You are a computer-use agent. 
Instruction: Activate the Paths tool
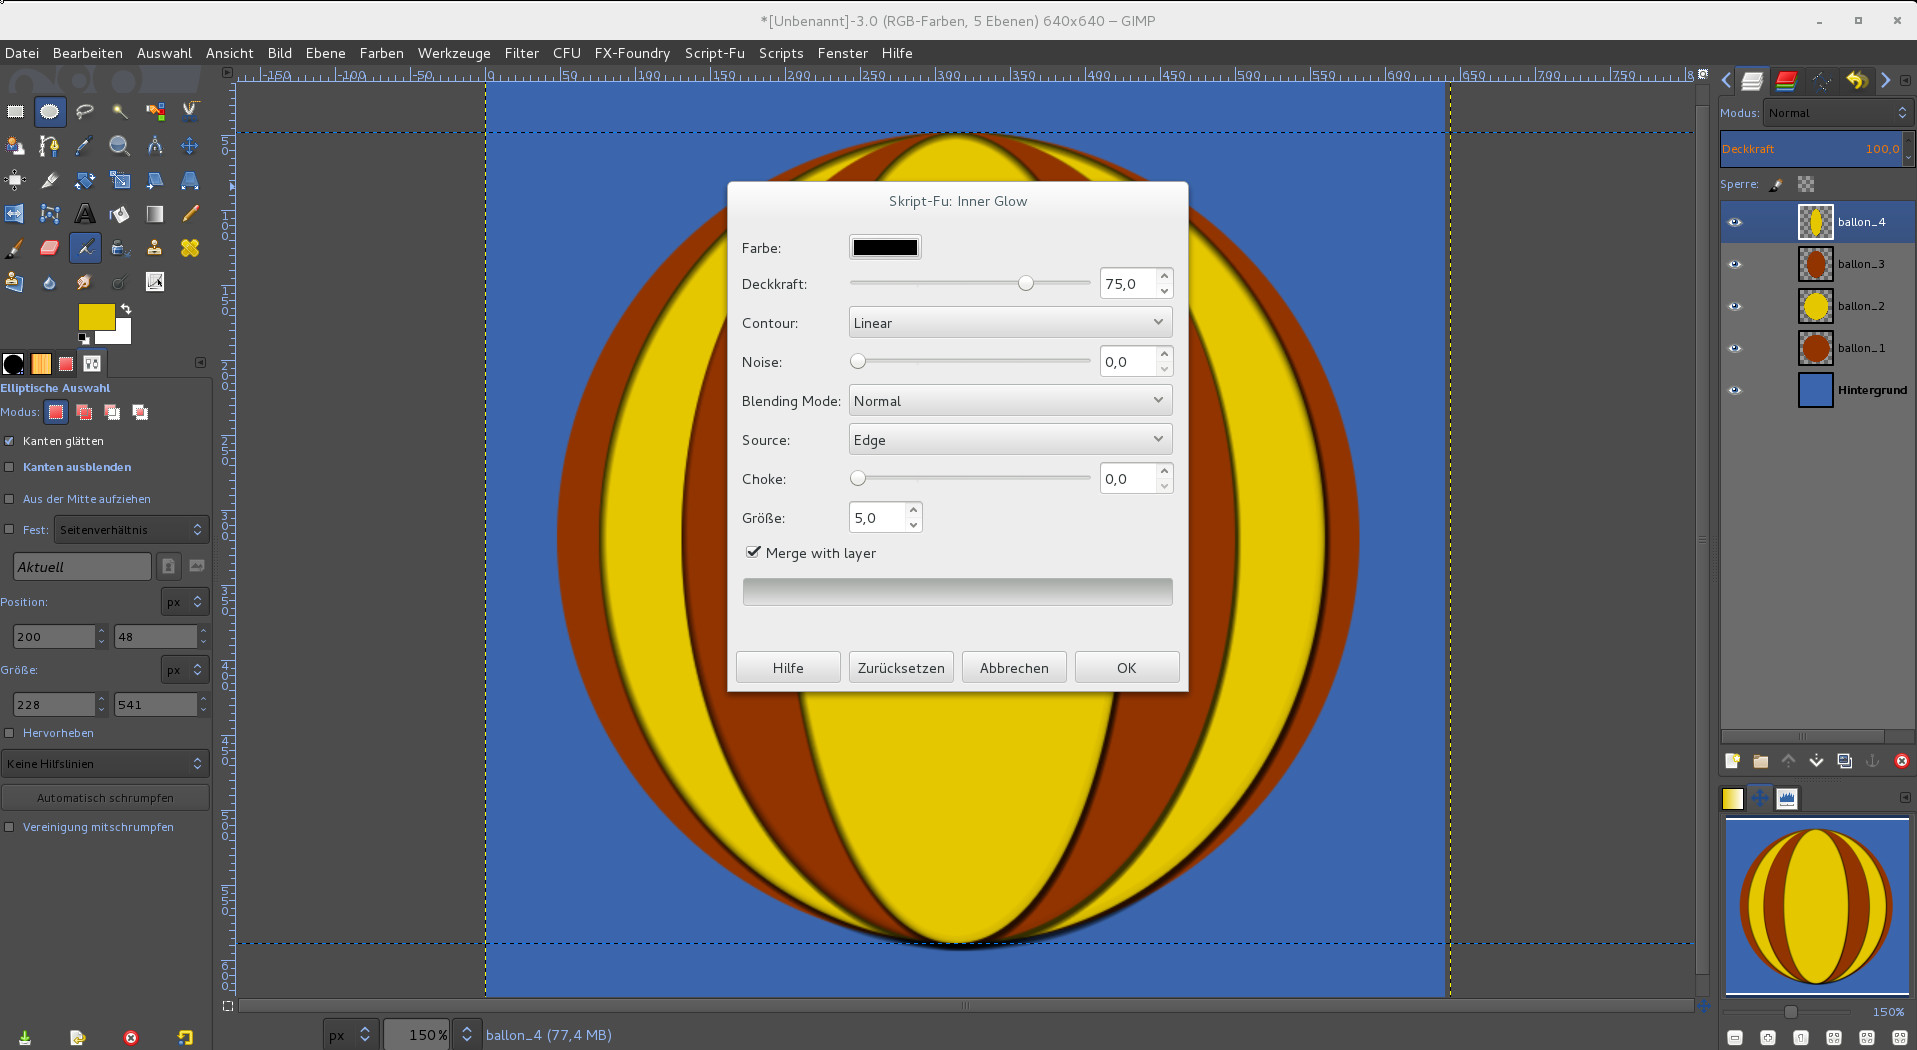(x=49, y=146)
